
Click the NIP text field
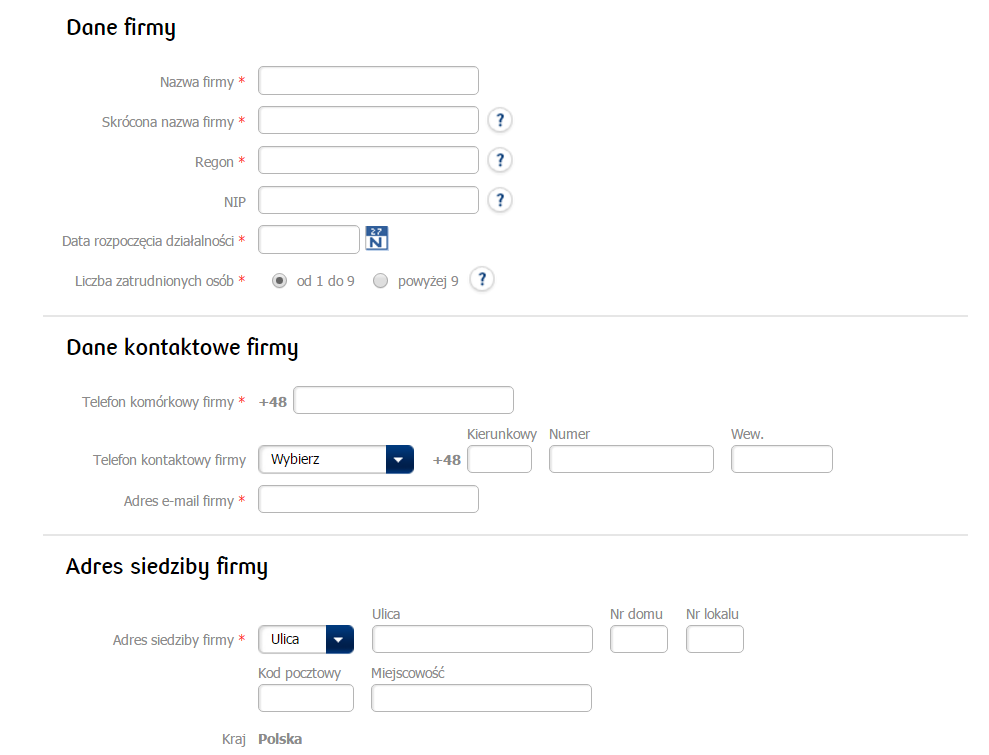point(368,200)
